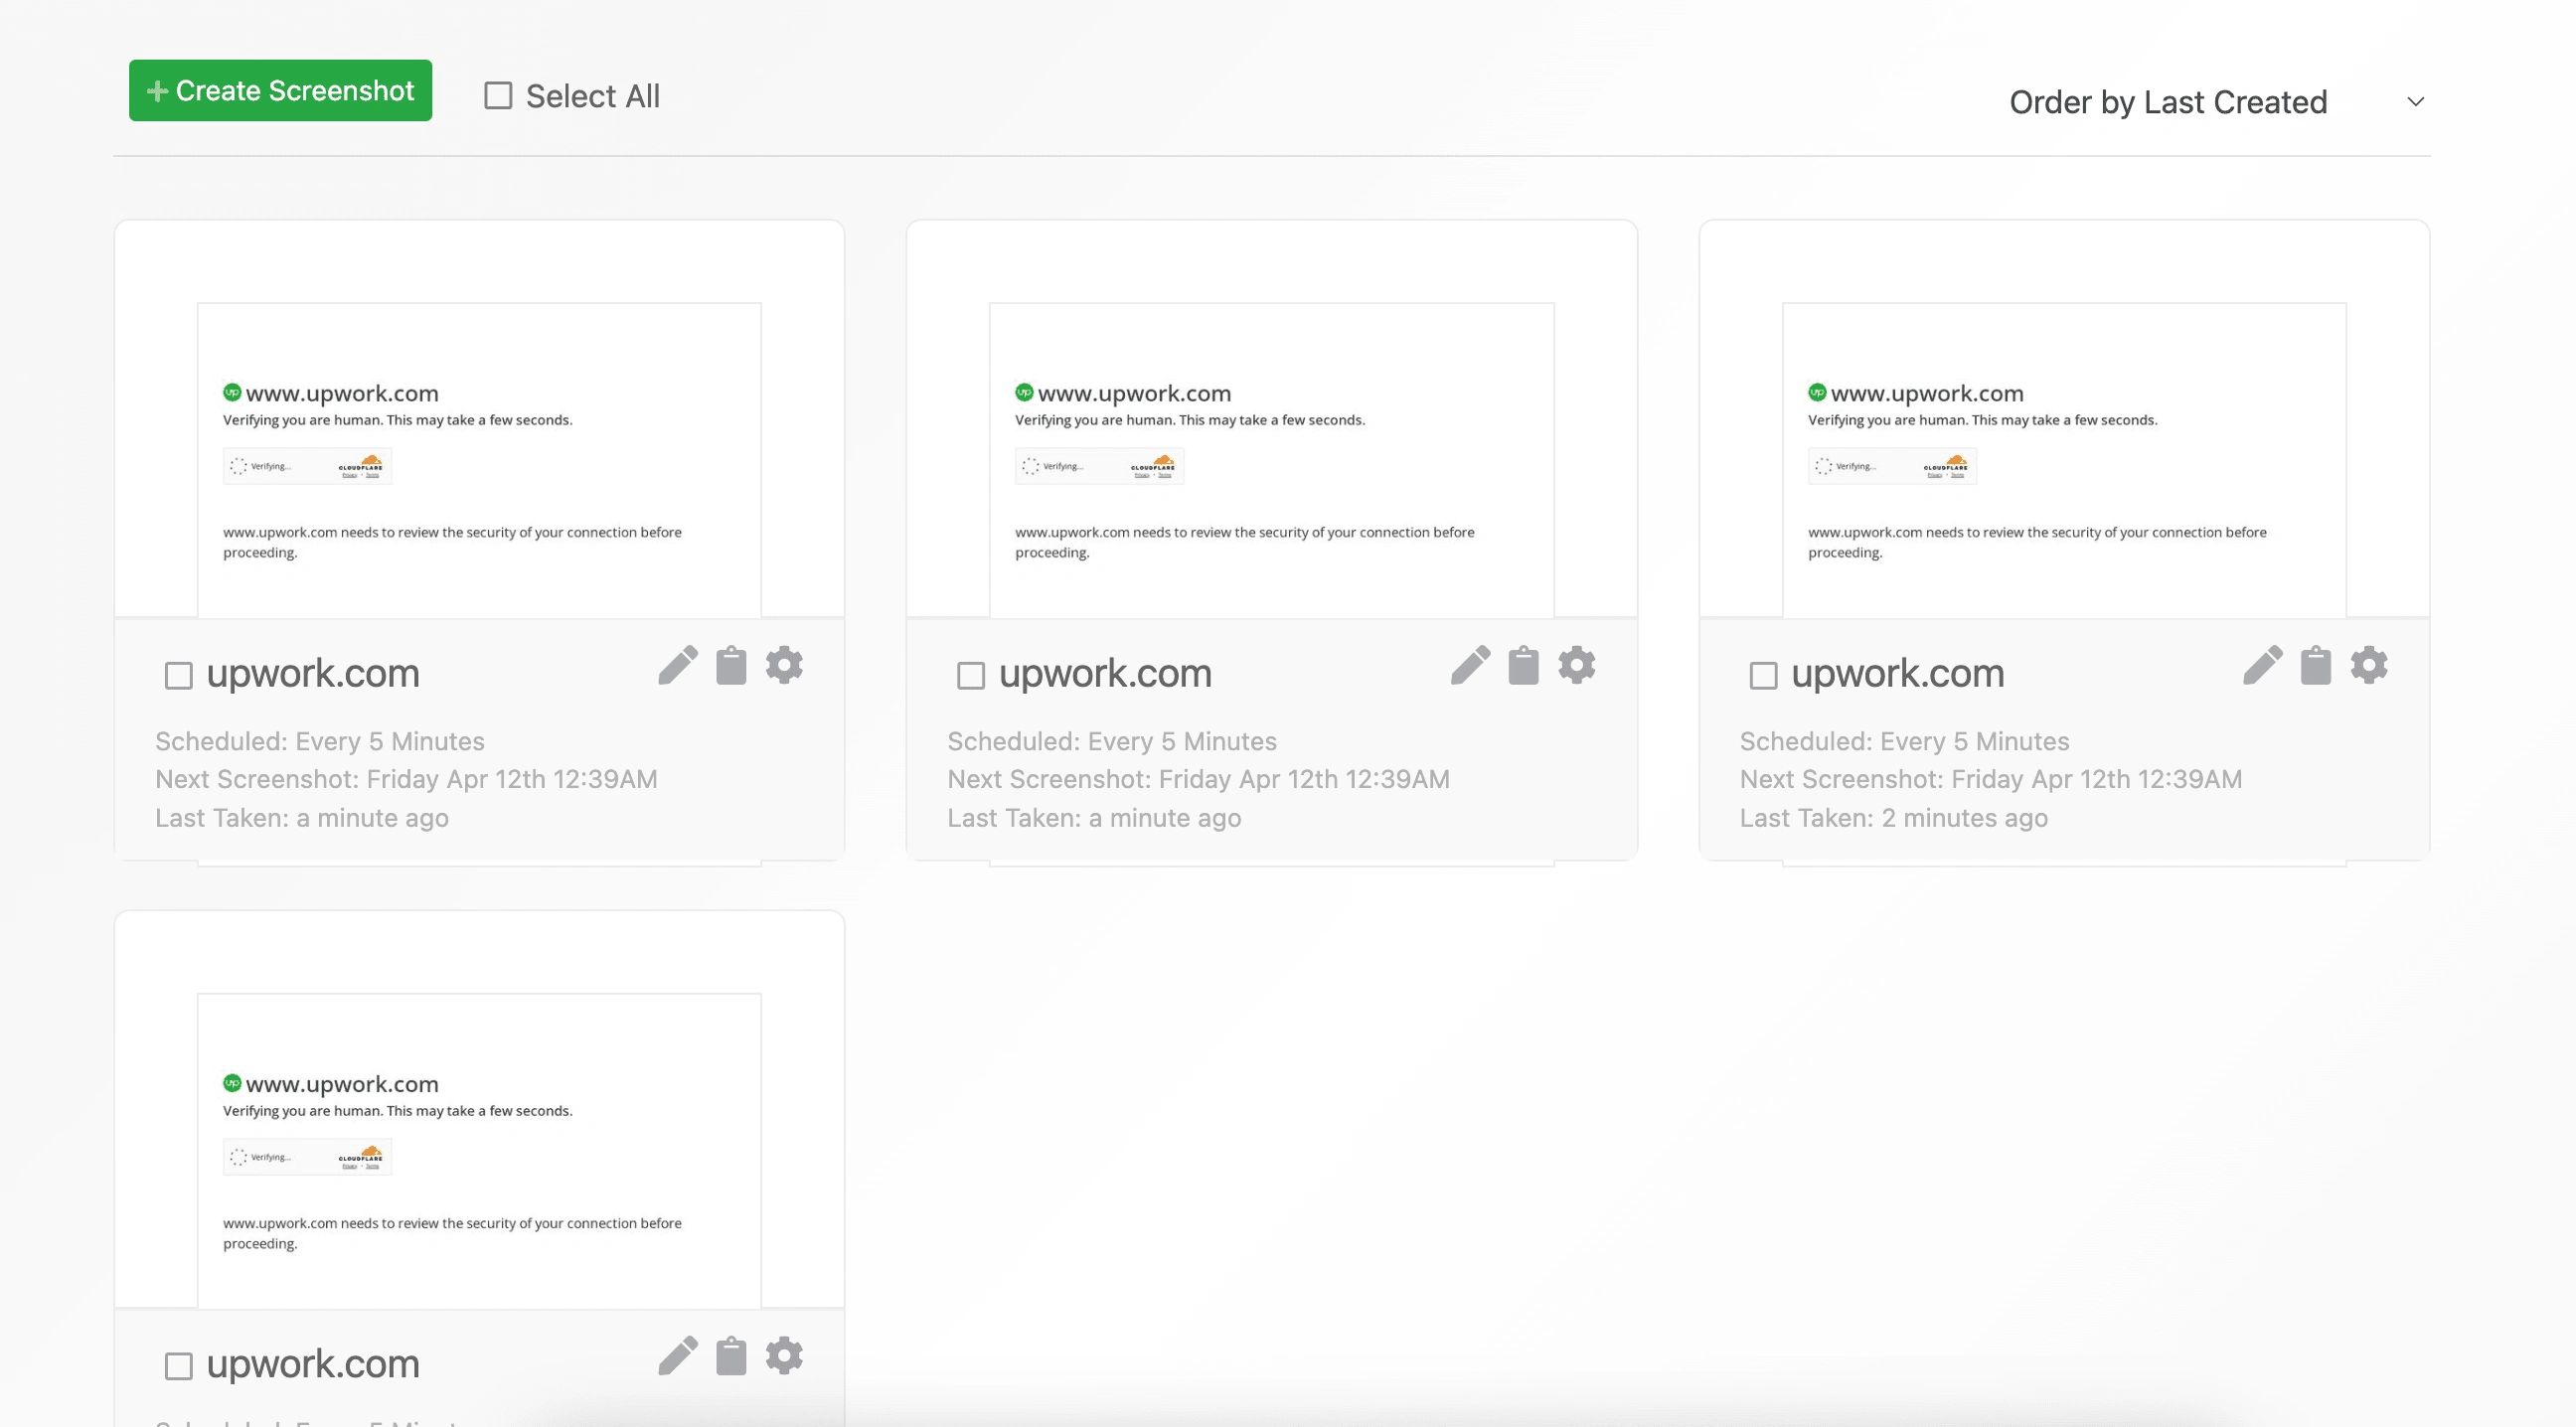Viewport: 2576px width, 1427px height.
Task: Open gear settings on second upwork.com card
Action: click(1576, 665)
